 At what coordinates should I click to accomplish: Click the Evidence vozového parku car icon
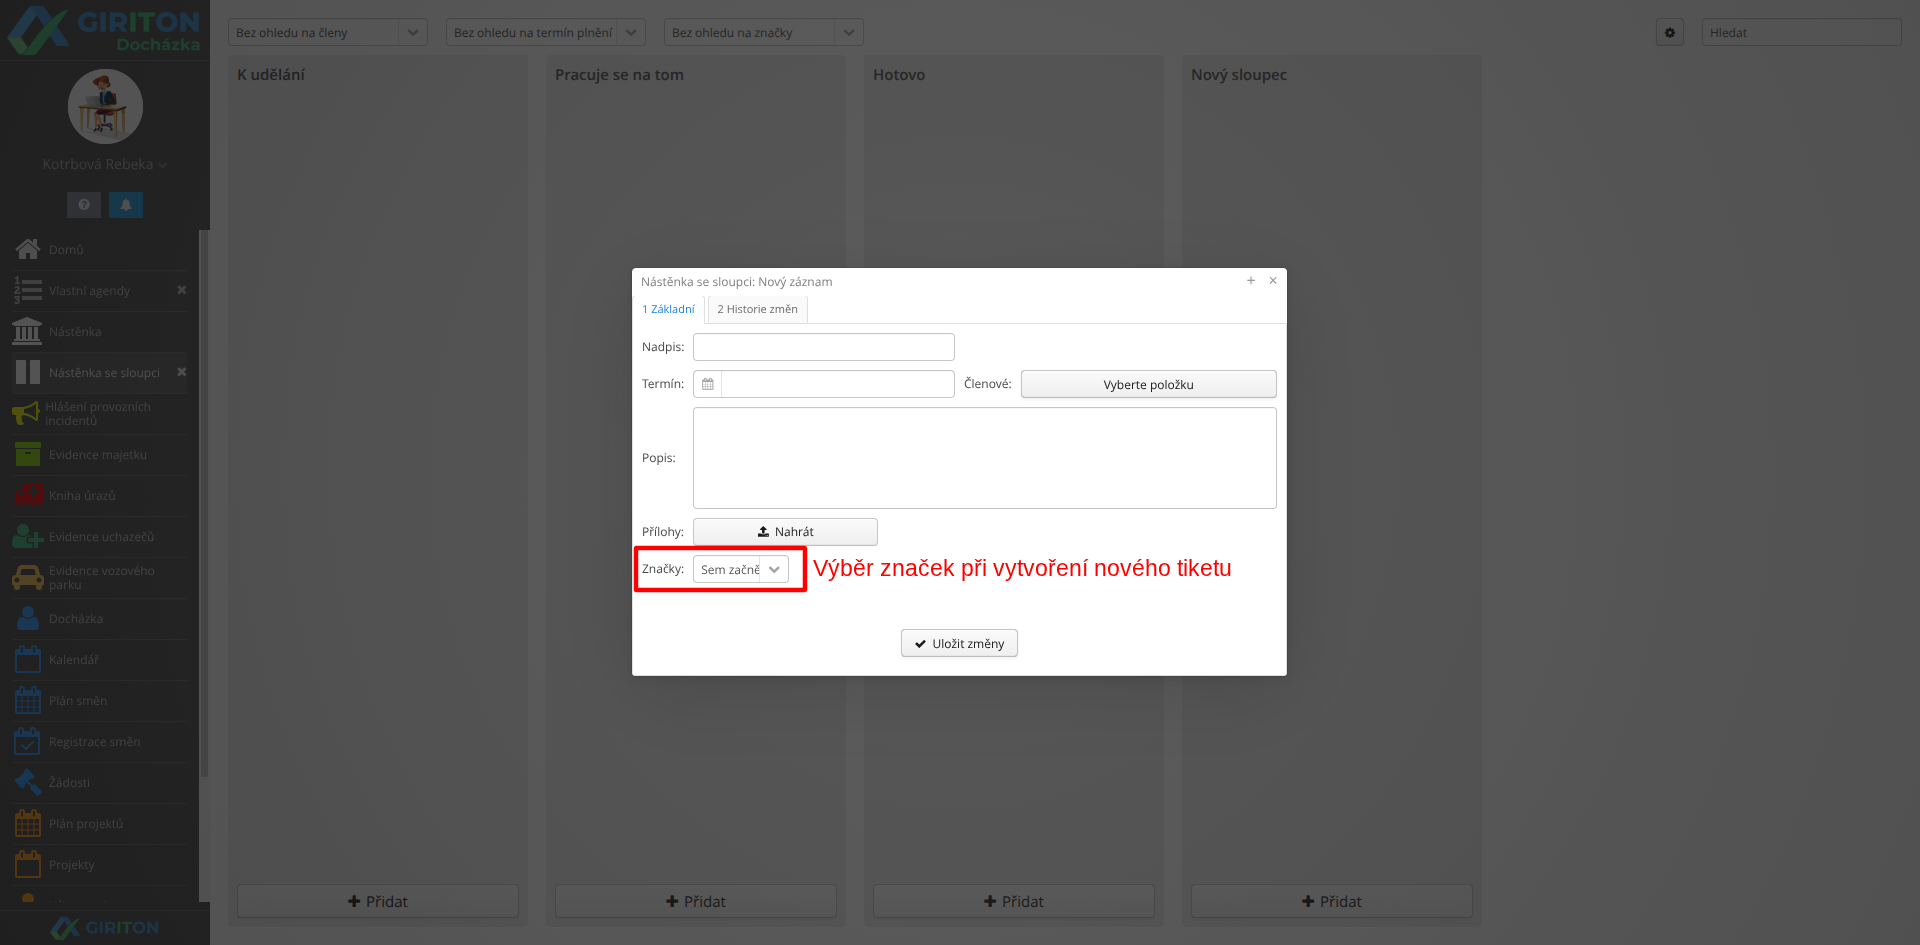28,577
